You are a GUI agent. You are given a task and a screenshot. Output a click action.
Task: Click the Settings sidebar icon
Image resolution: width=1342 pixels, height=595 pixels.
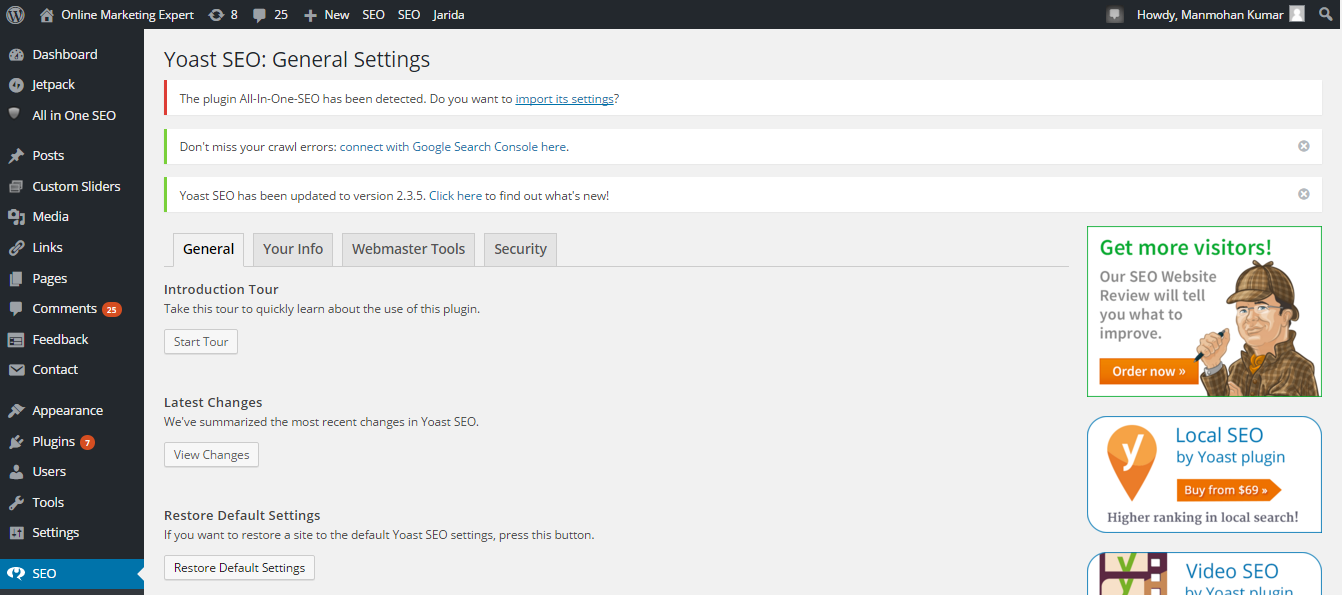pyautogui.click(x=16, y=533)
